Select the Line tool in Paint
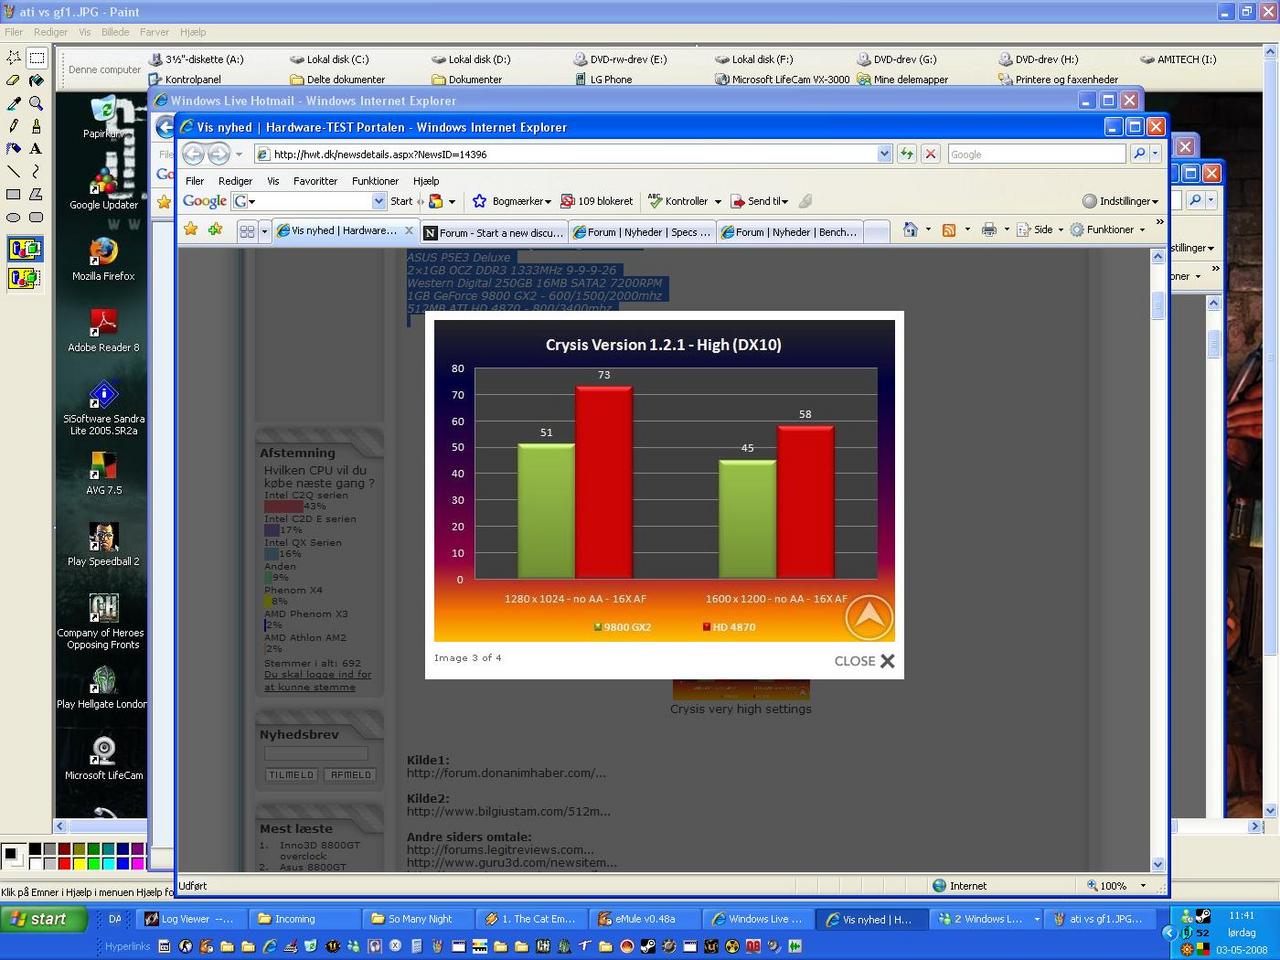This screenshot has height=960, width=1280. (x=14, y=172)
